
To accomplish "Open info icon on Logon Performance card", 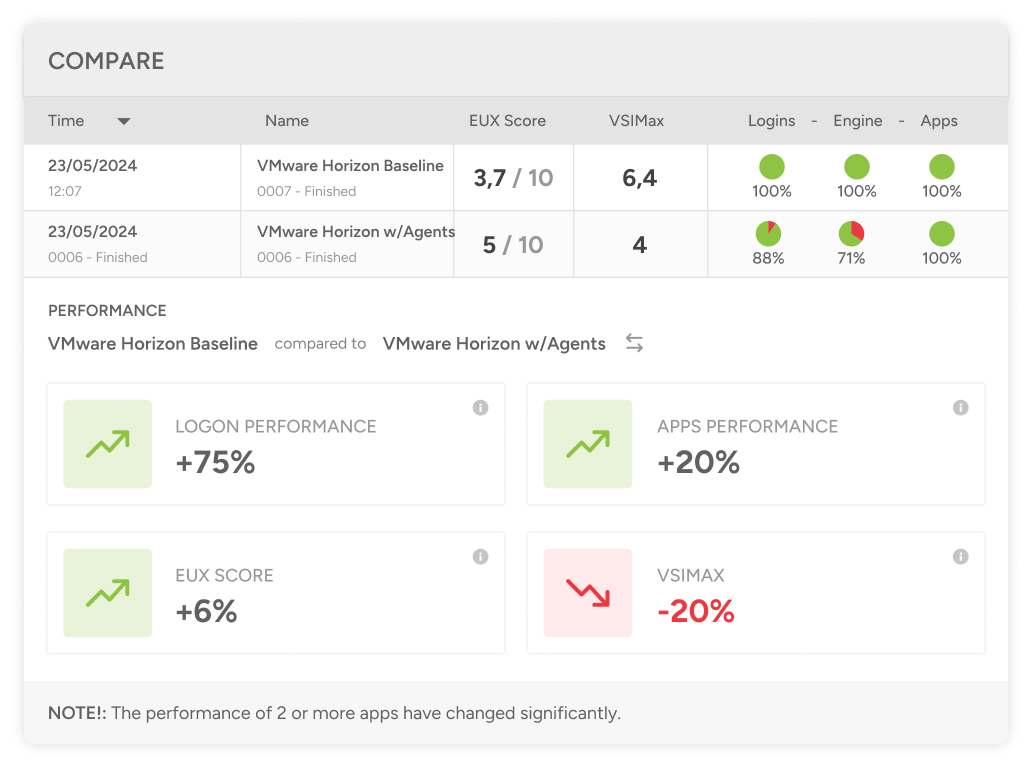I will [x=480, y=408].
